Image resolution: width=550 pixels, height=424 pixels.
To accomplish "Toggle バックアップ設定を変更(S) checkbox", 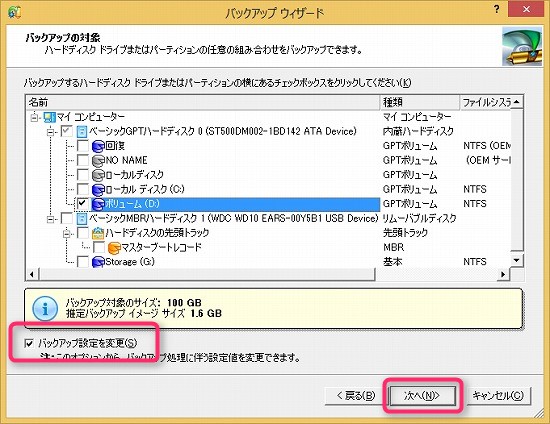I will click(x=29, y=343).
